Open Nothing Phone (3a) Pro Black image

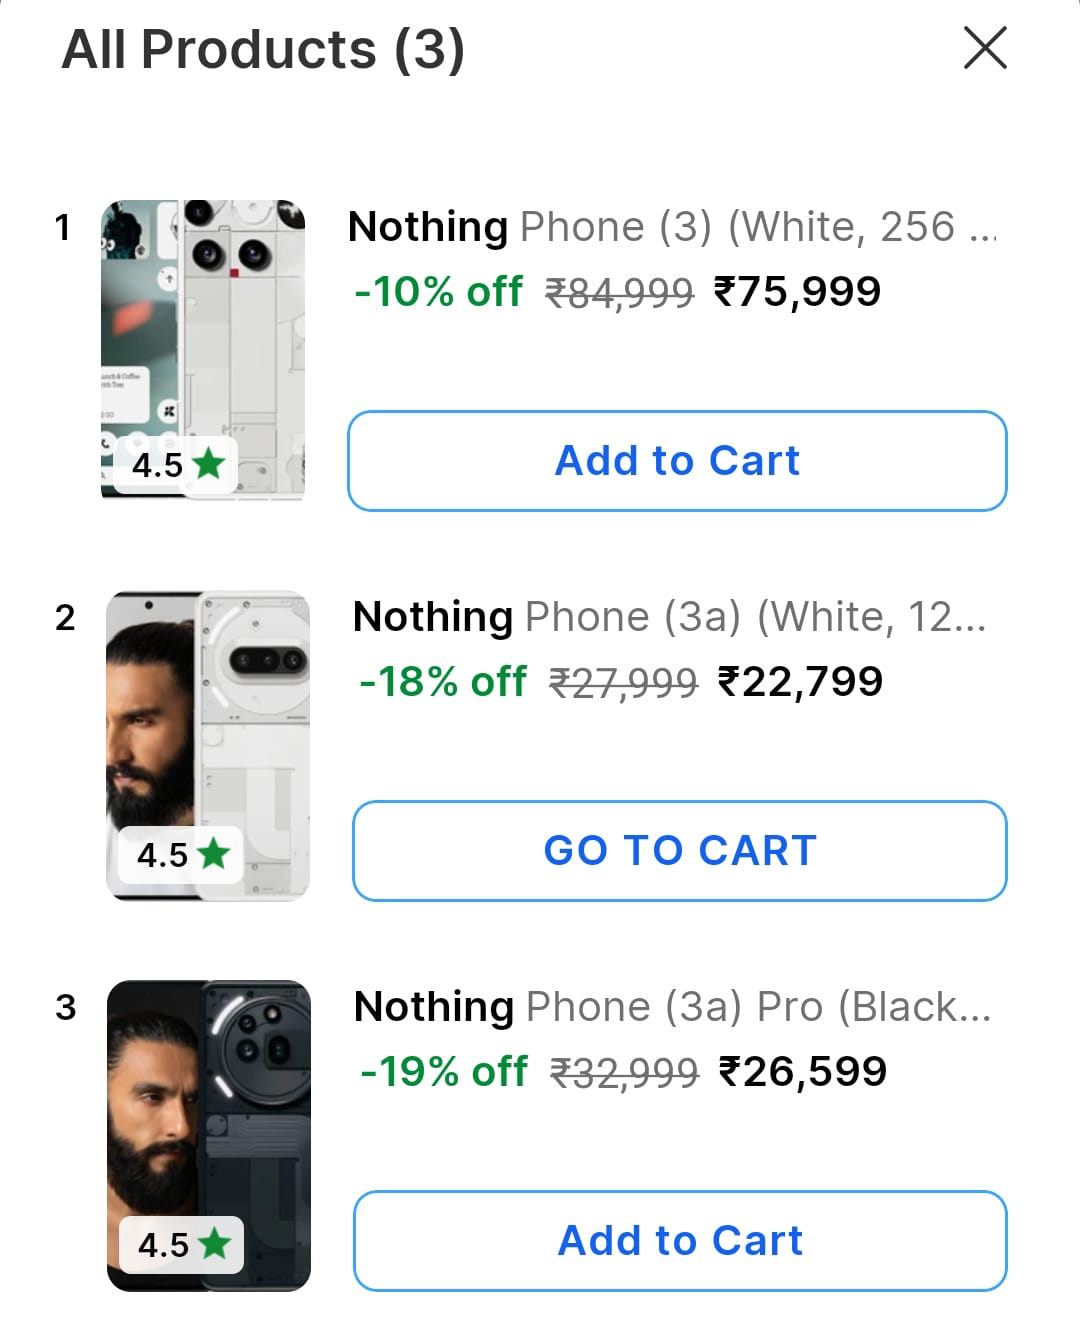208,1110
